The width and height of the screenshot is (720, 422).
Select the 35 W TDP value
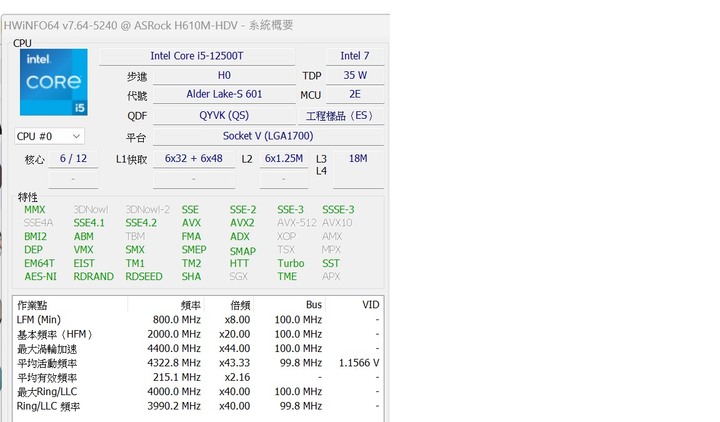pos(355,75)
